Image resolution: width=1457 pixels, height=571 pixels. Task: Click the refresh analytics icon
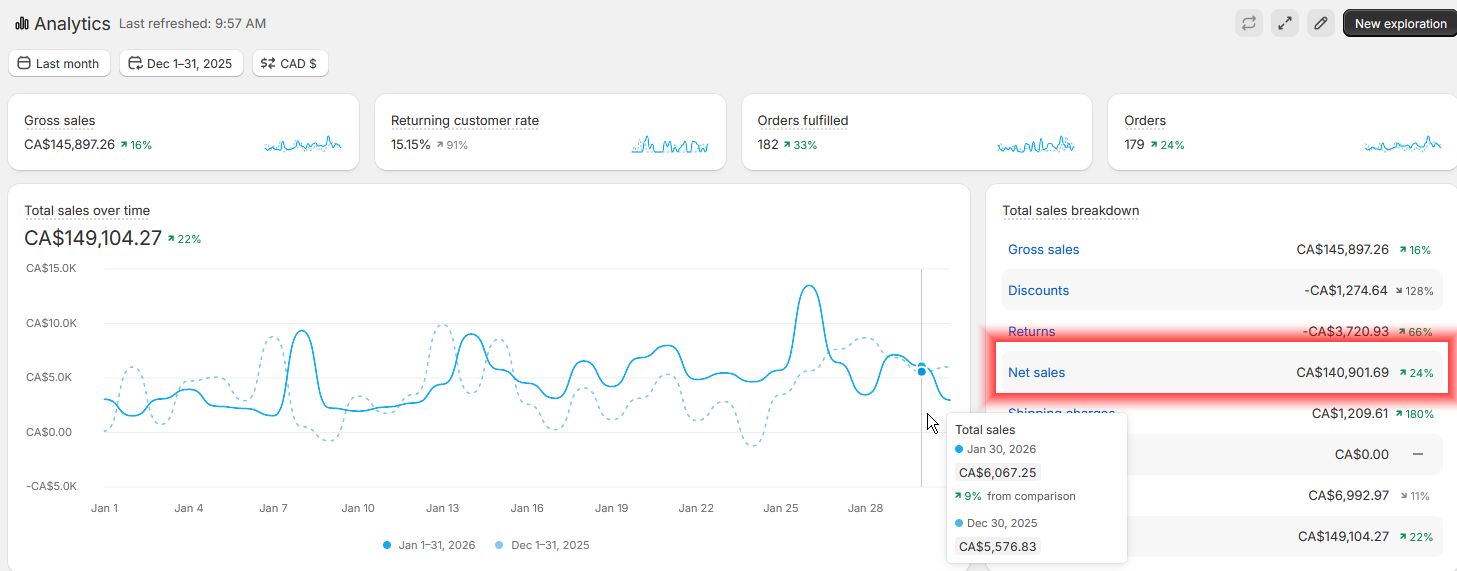pos(1248,23)
